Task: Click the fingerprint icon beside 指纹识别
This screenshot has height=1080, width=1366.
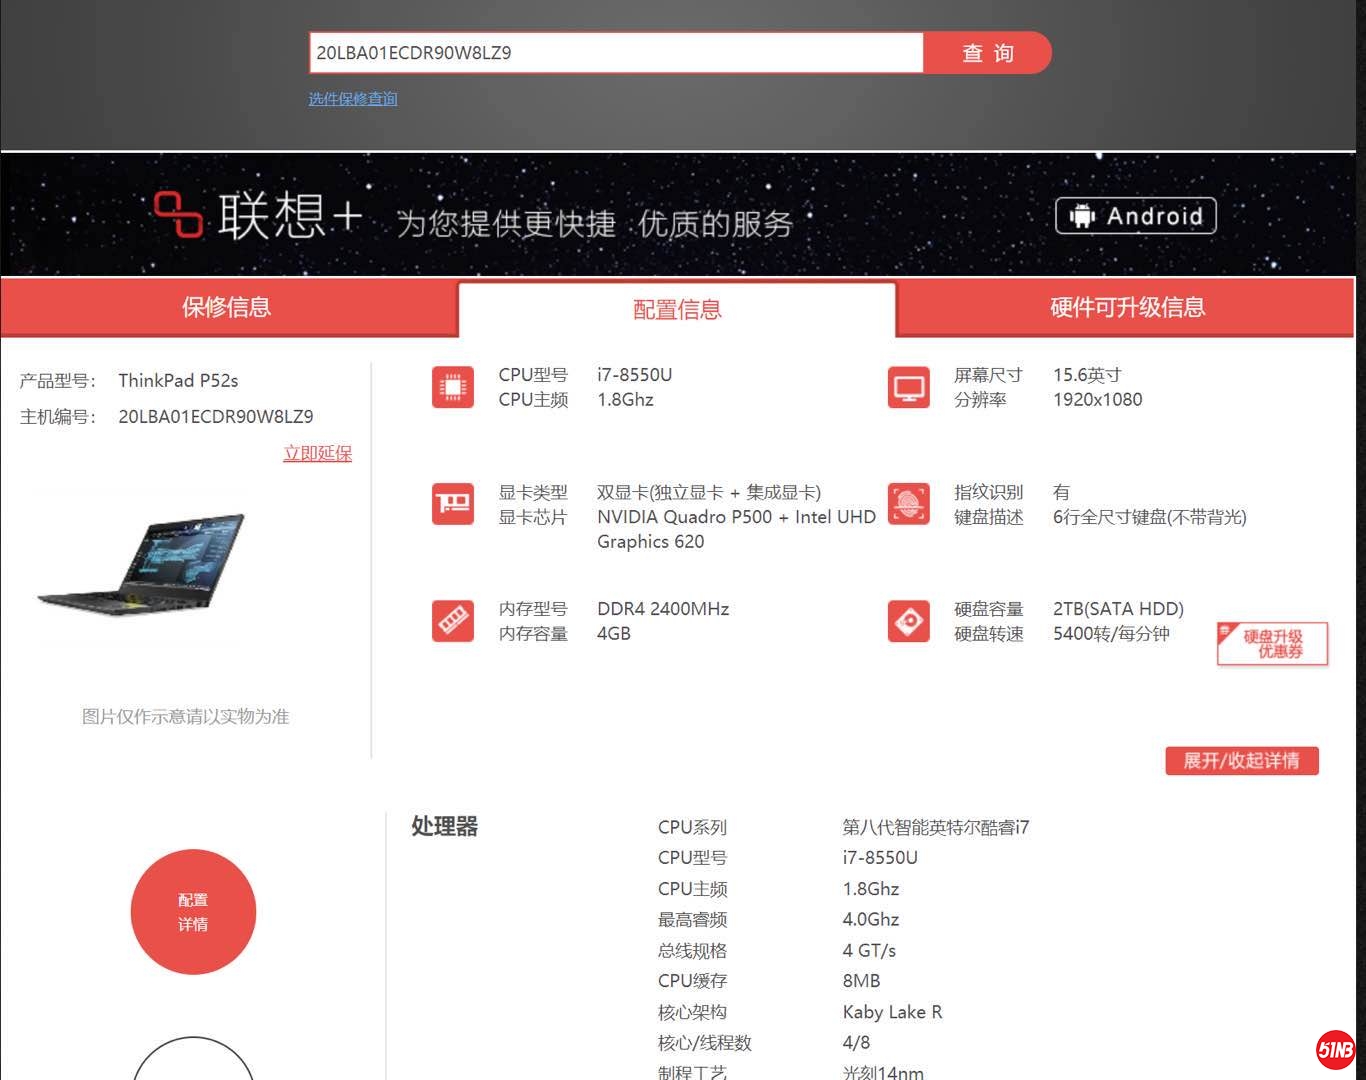Action: pyautogui.click(x=908, y=504)
